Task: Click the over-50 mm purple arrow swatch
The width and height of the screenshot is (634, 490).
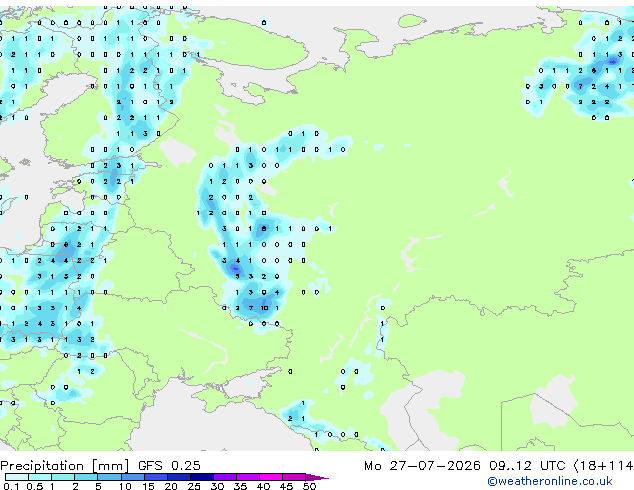Action: pyautogui.click(x=317, y=477)
